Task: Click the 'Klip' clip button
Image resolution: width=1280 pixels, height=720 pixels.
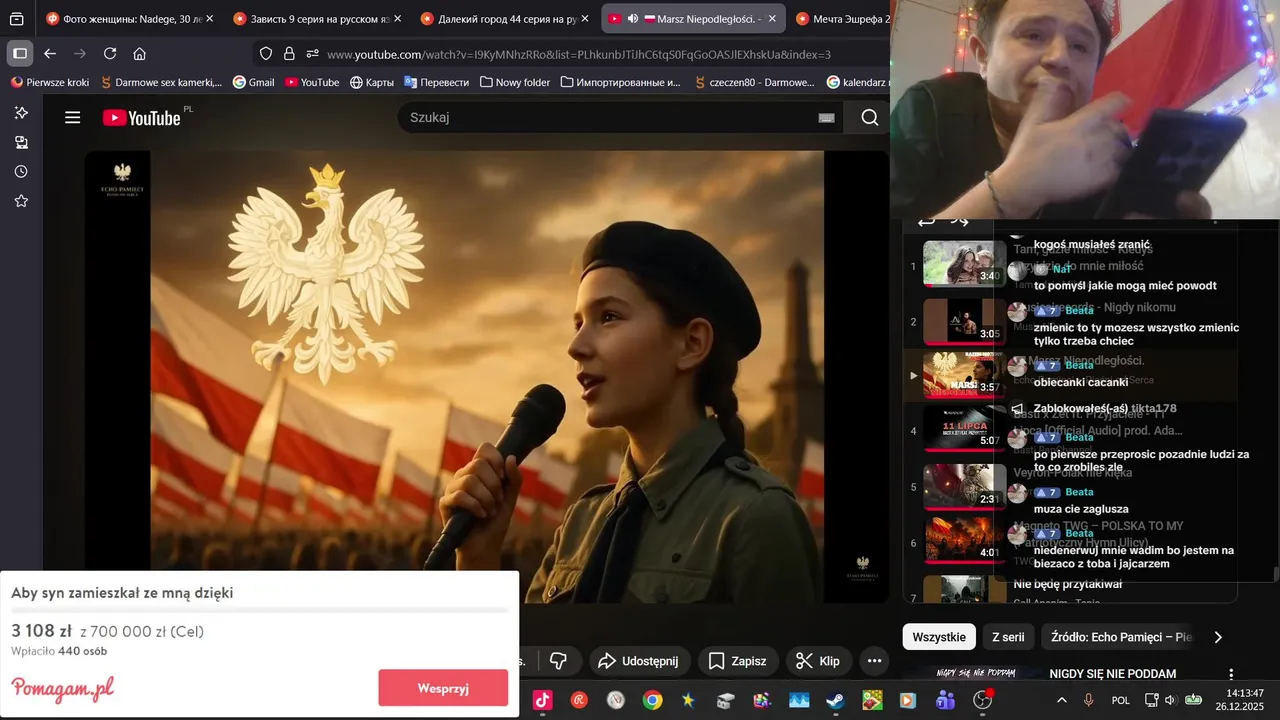Action: pos(818,661)
